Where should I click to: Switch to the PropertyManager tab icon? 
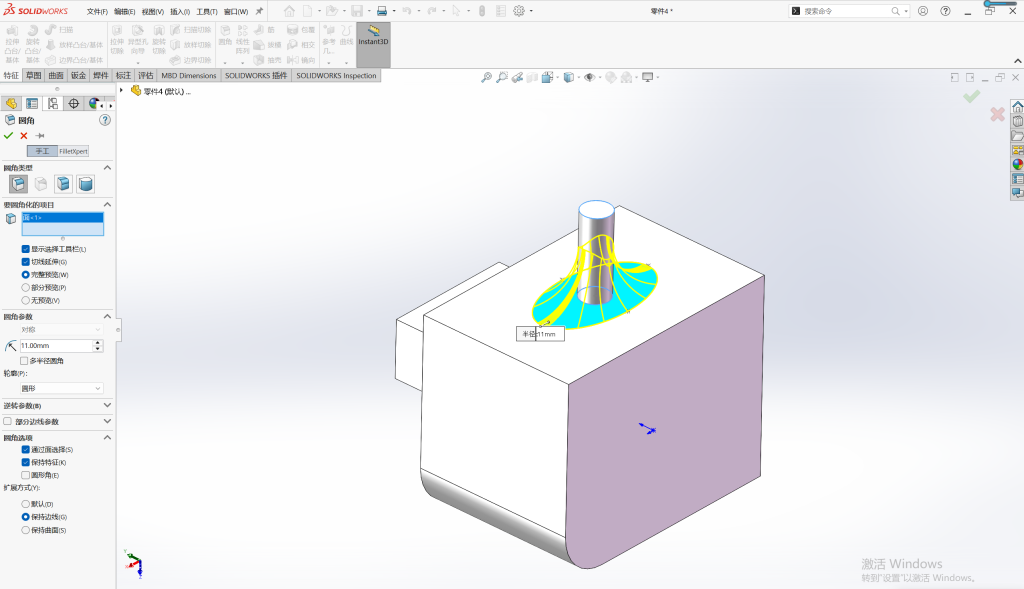[32, 104]
